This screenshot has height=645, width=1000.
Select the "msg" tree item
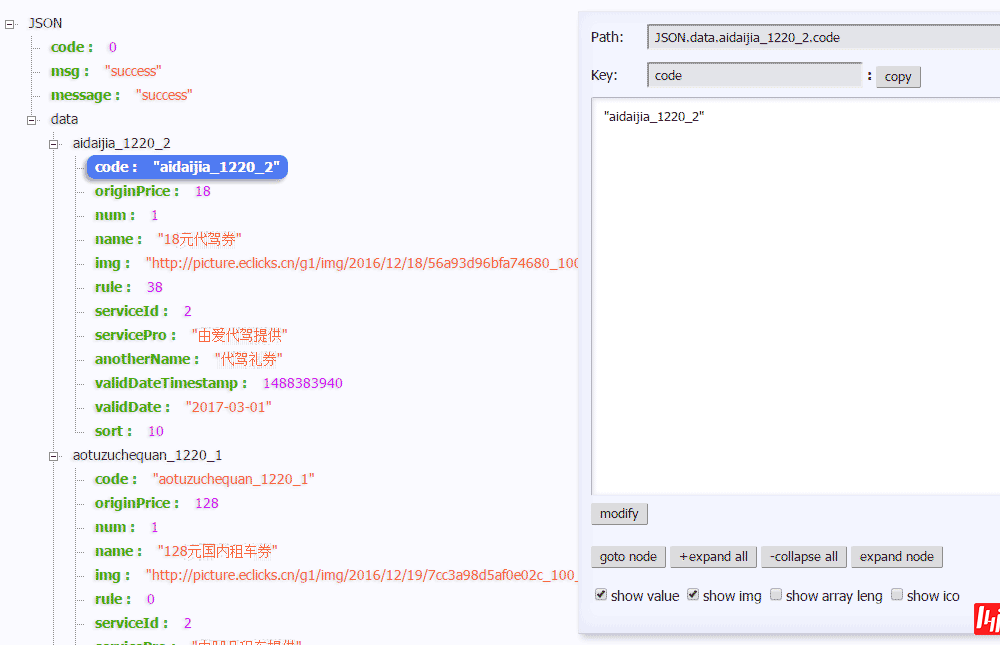68,71
